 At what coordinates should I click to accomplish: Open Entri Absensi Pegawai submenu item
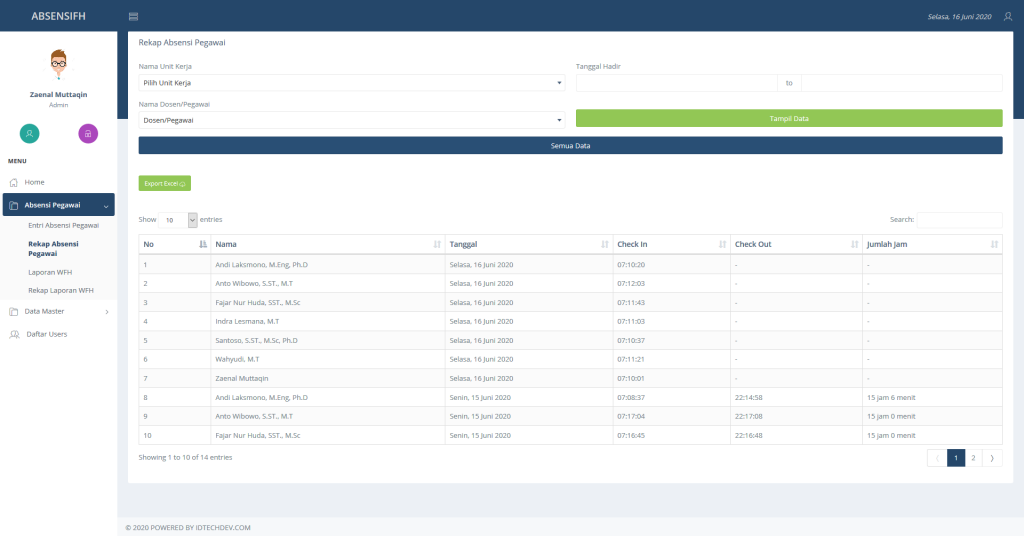click(x=63, y=225)
